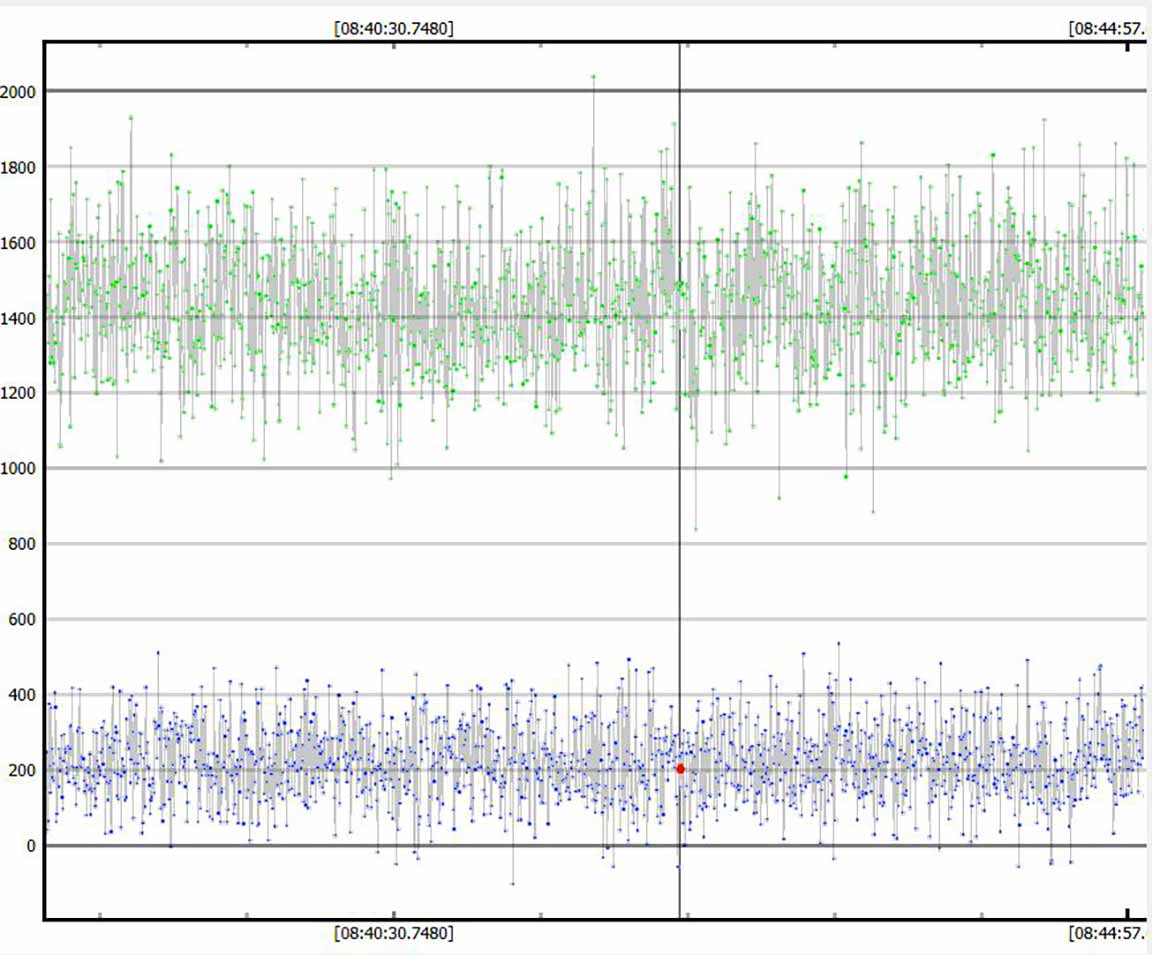Click the red data point marker

click(x=680, y=768)
